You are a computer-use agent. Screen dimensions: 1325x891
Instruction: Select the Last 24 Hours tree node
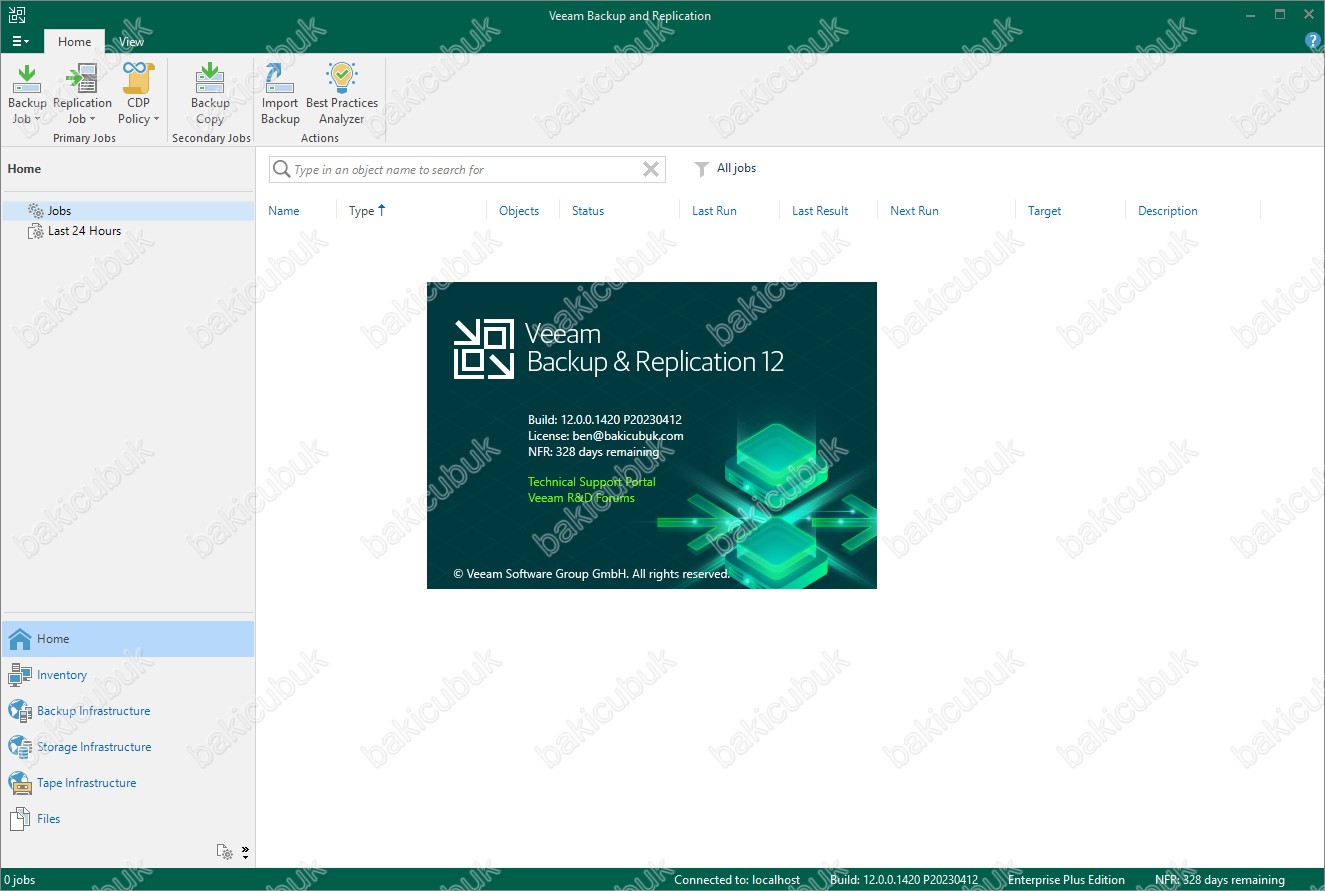(x=84, y=231)
